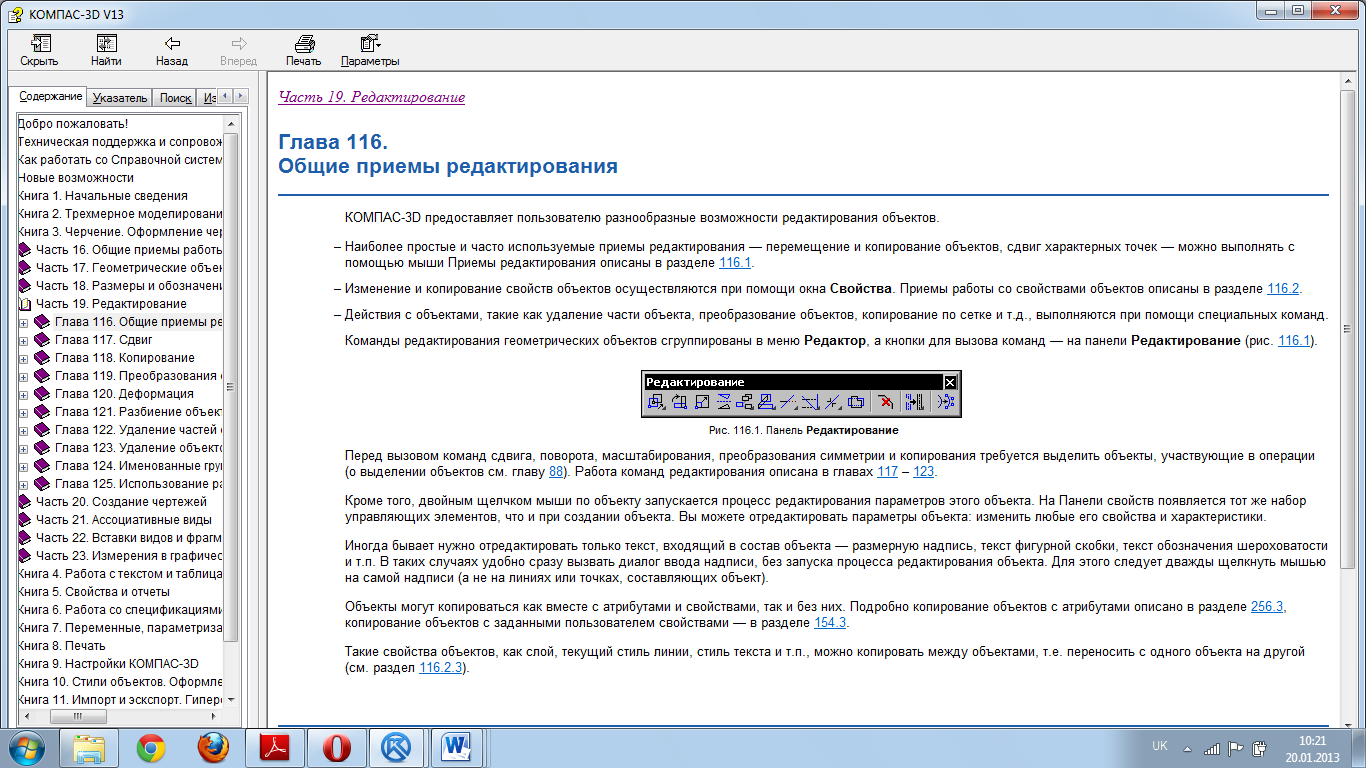The width and height of the screenshot is (1366, 768).
Task: Open Книга 8. Печать
Action: (62, 646)
